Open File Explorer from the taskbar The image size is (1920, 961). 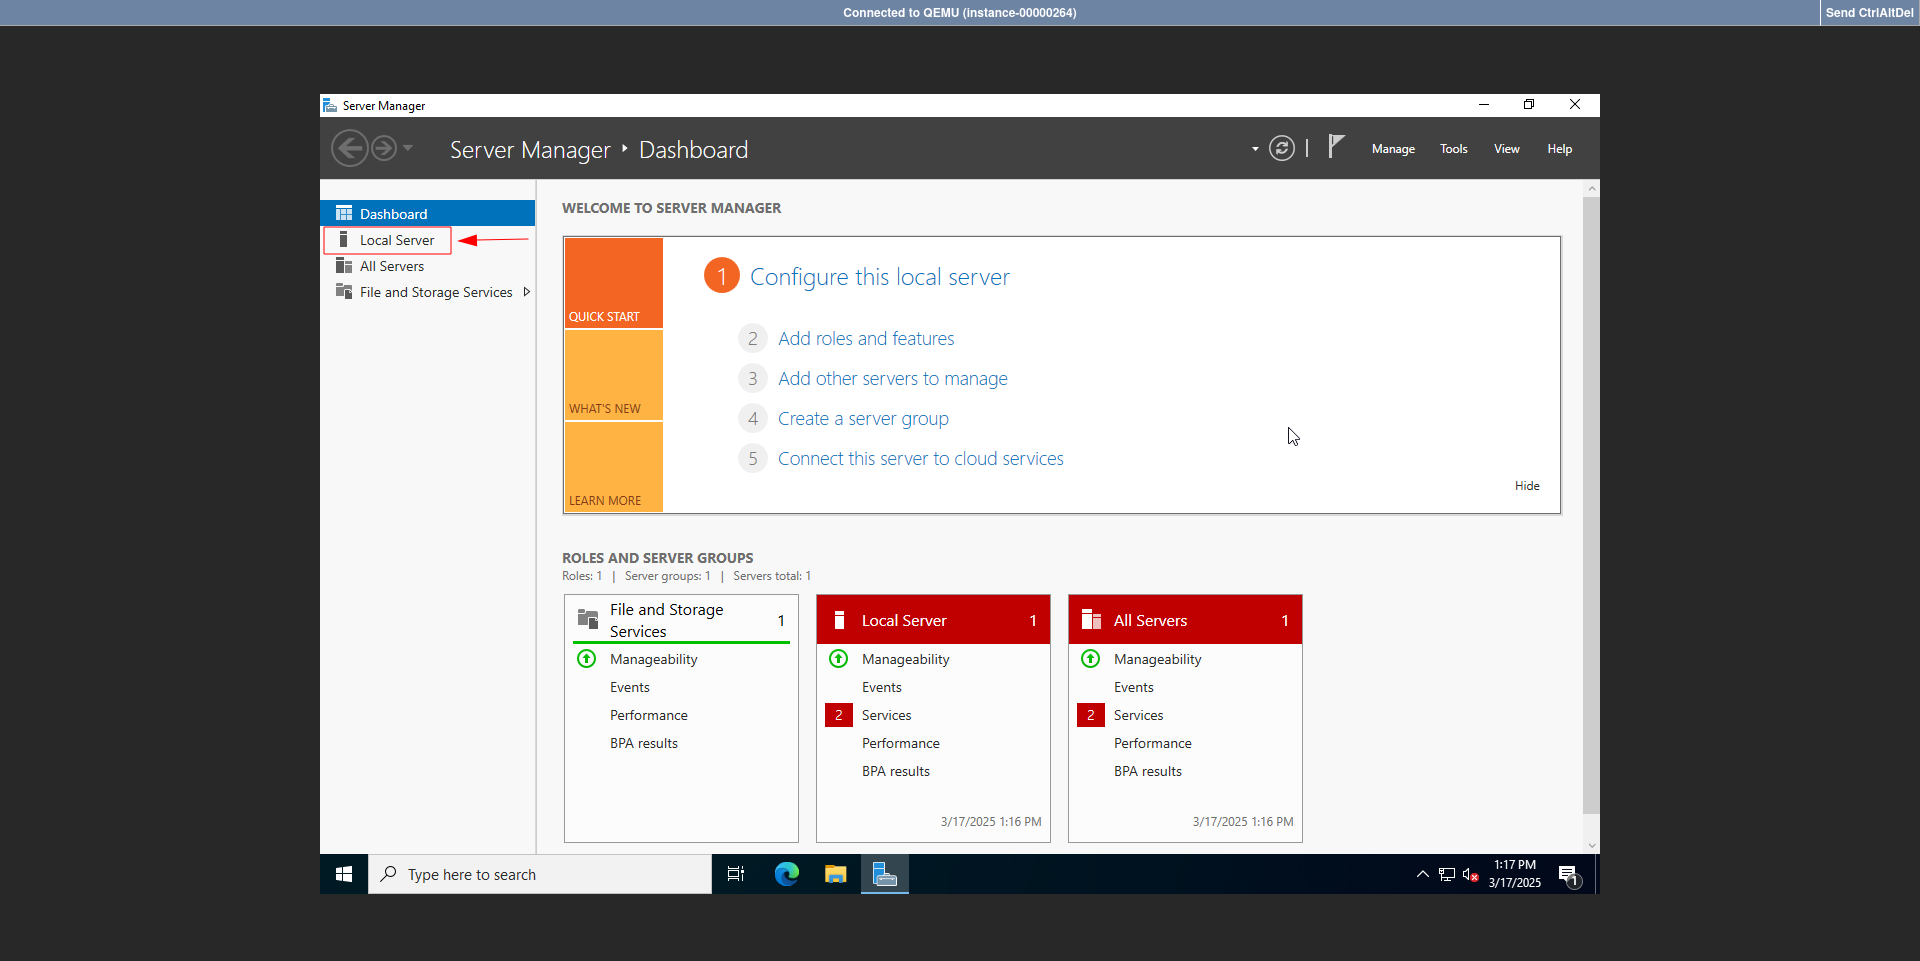click(836, 874)
